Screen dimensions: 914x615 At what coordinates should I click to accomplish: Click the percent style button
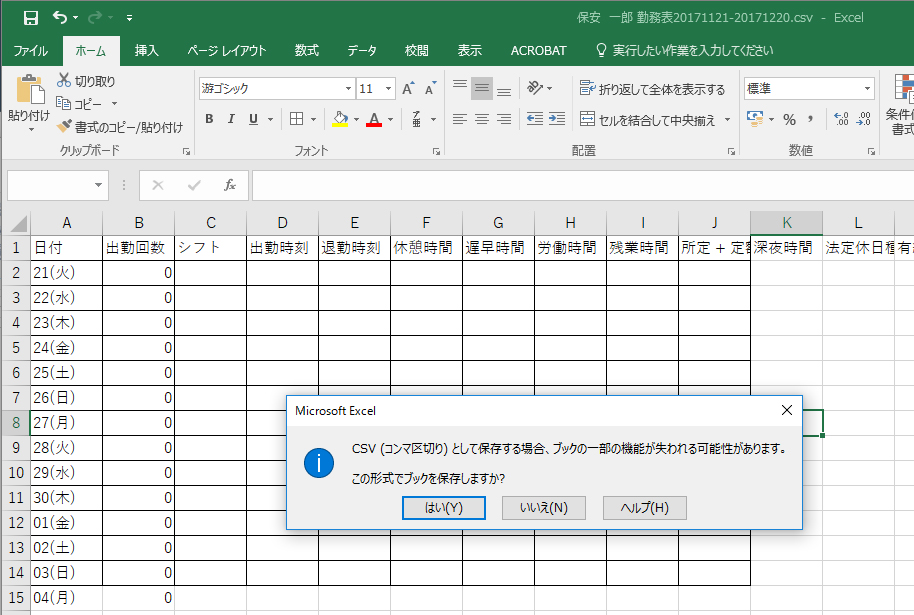[789, 119]
